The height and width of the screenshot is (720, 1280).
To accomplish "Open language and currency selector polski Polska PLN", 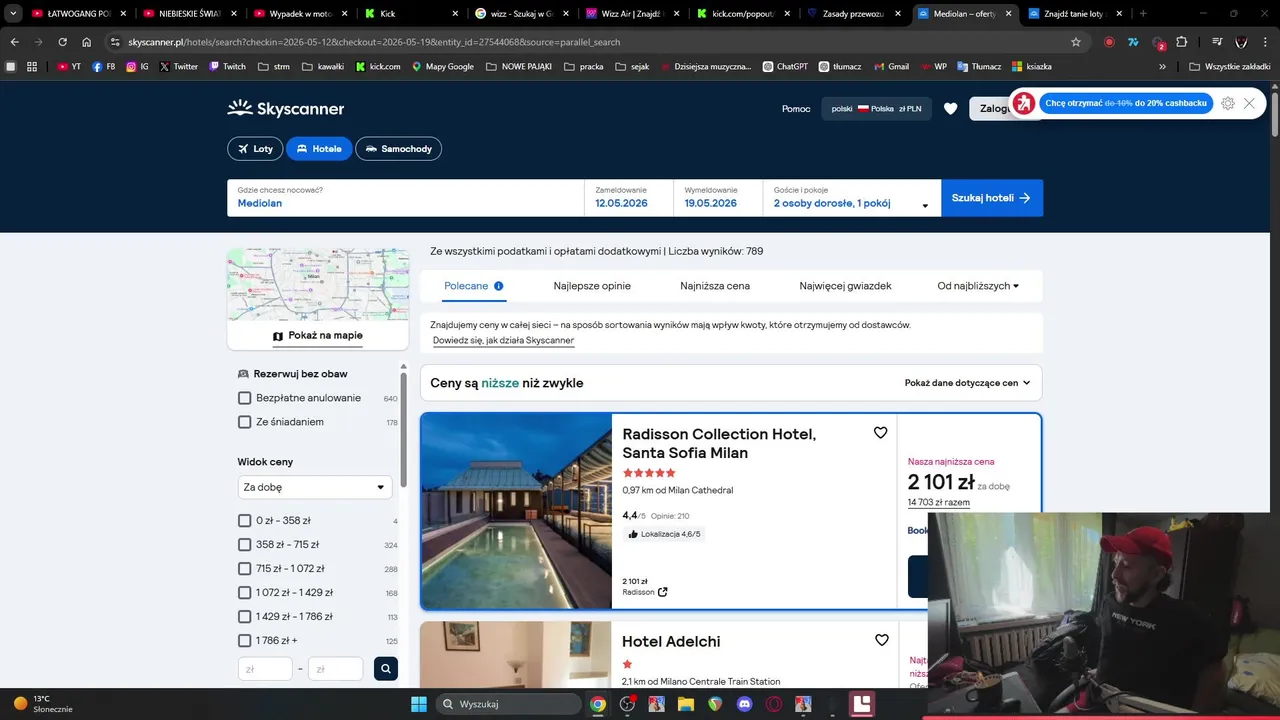I will 876,109.
